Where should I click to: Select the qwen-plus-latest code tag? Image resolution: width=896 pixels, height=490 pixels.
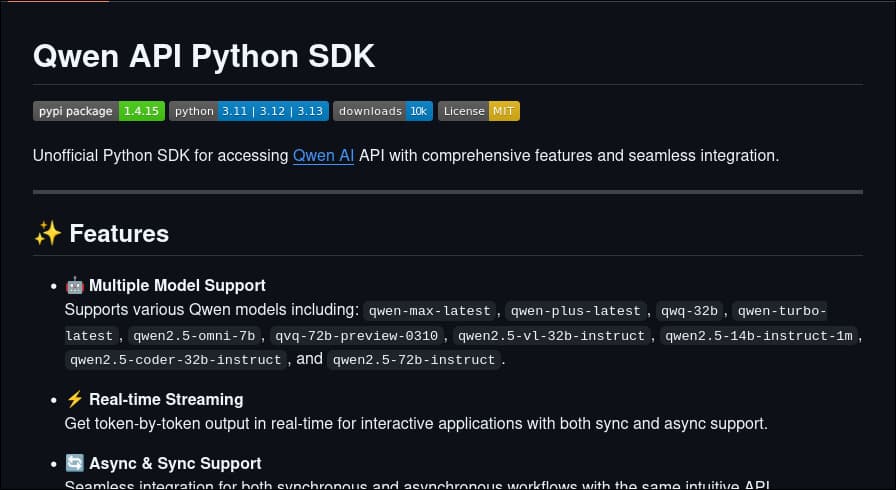tap(578, 311)
